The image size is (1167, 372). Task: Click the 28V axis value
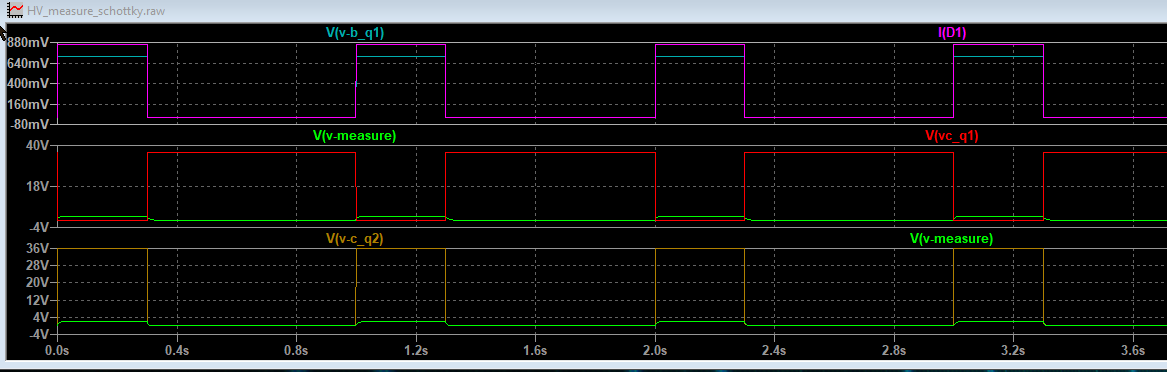click(x=37, y=266)
